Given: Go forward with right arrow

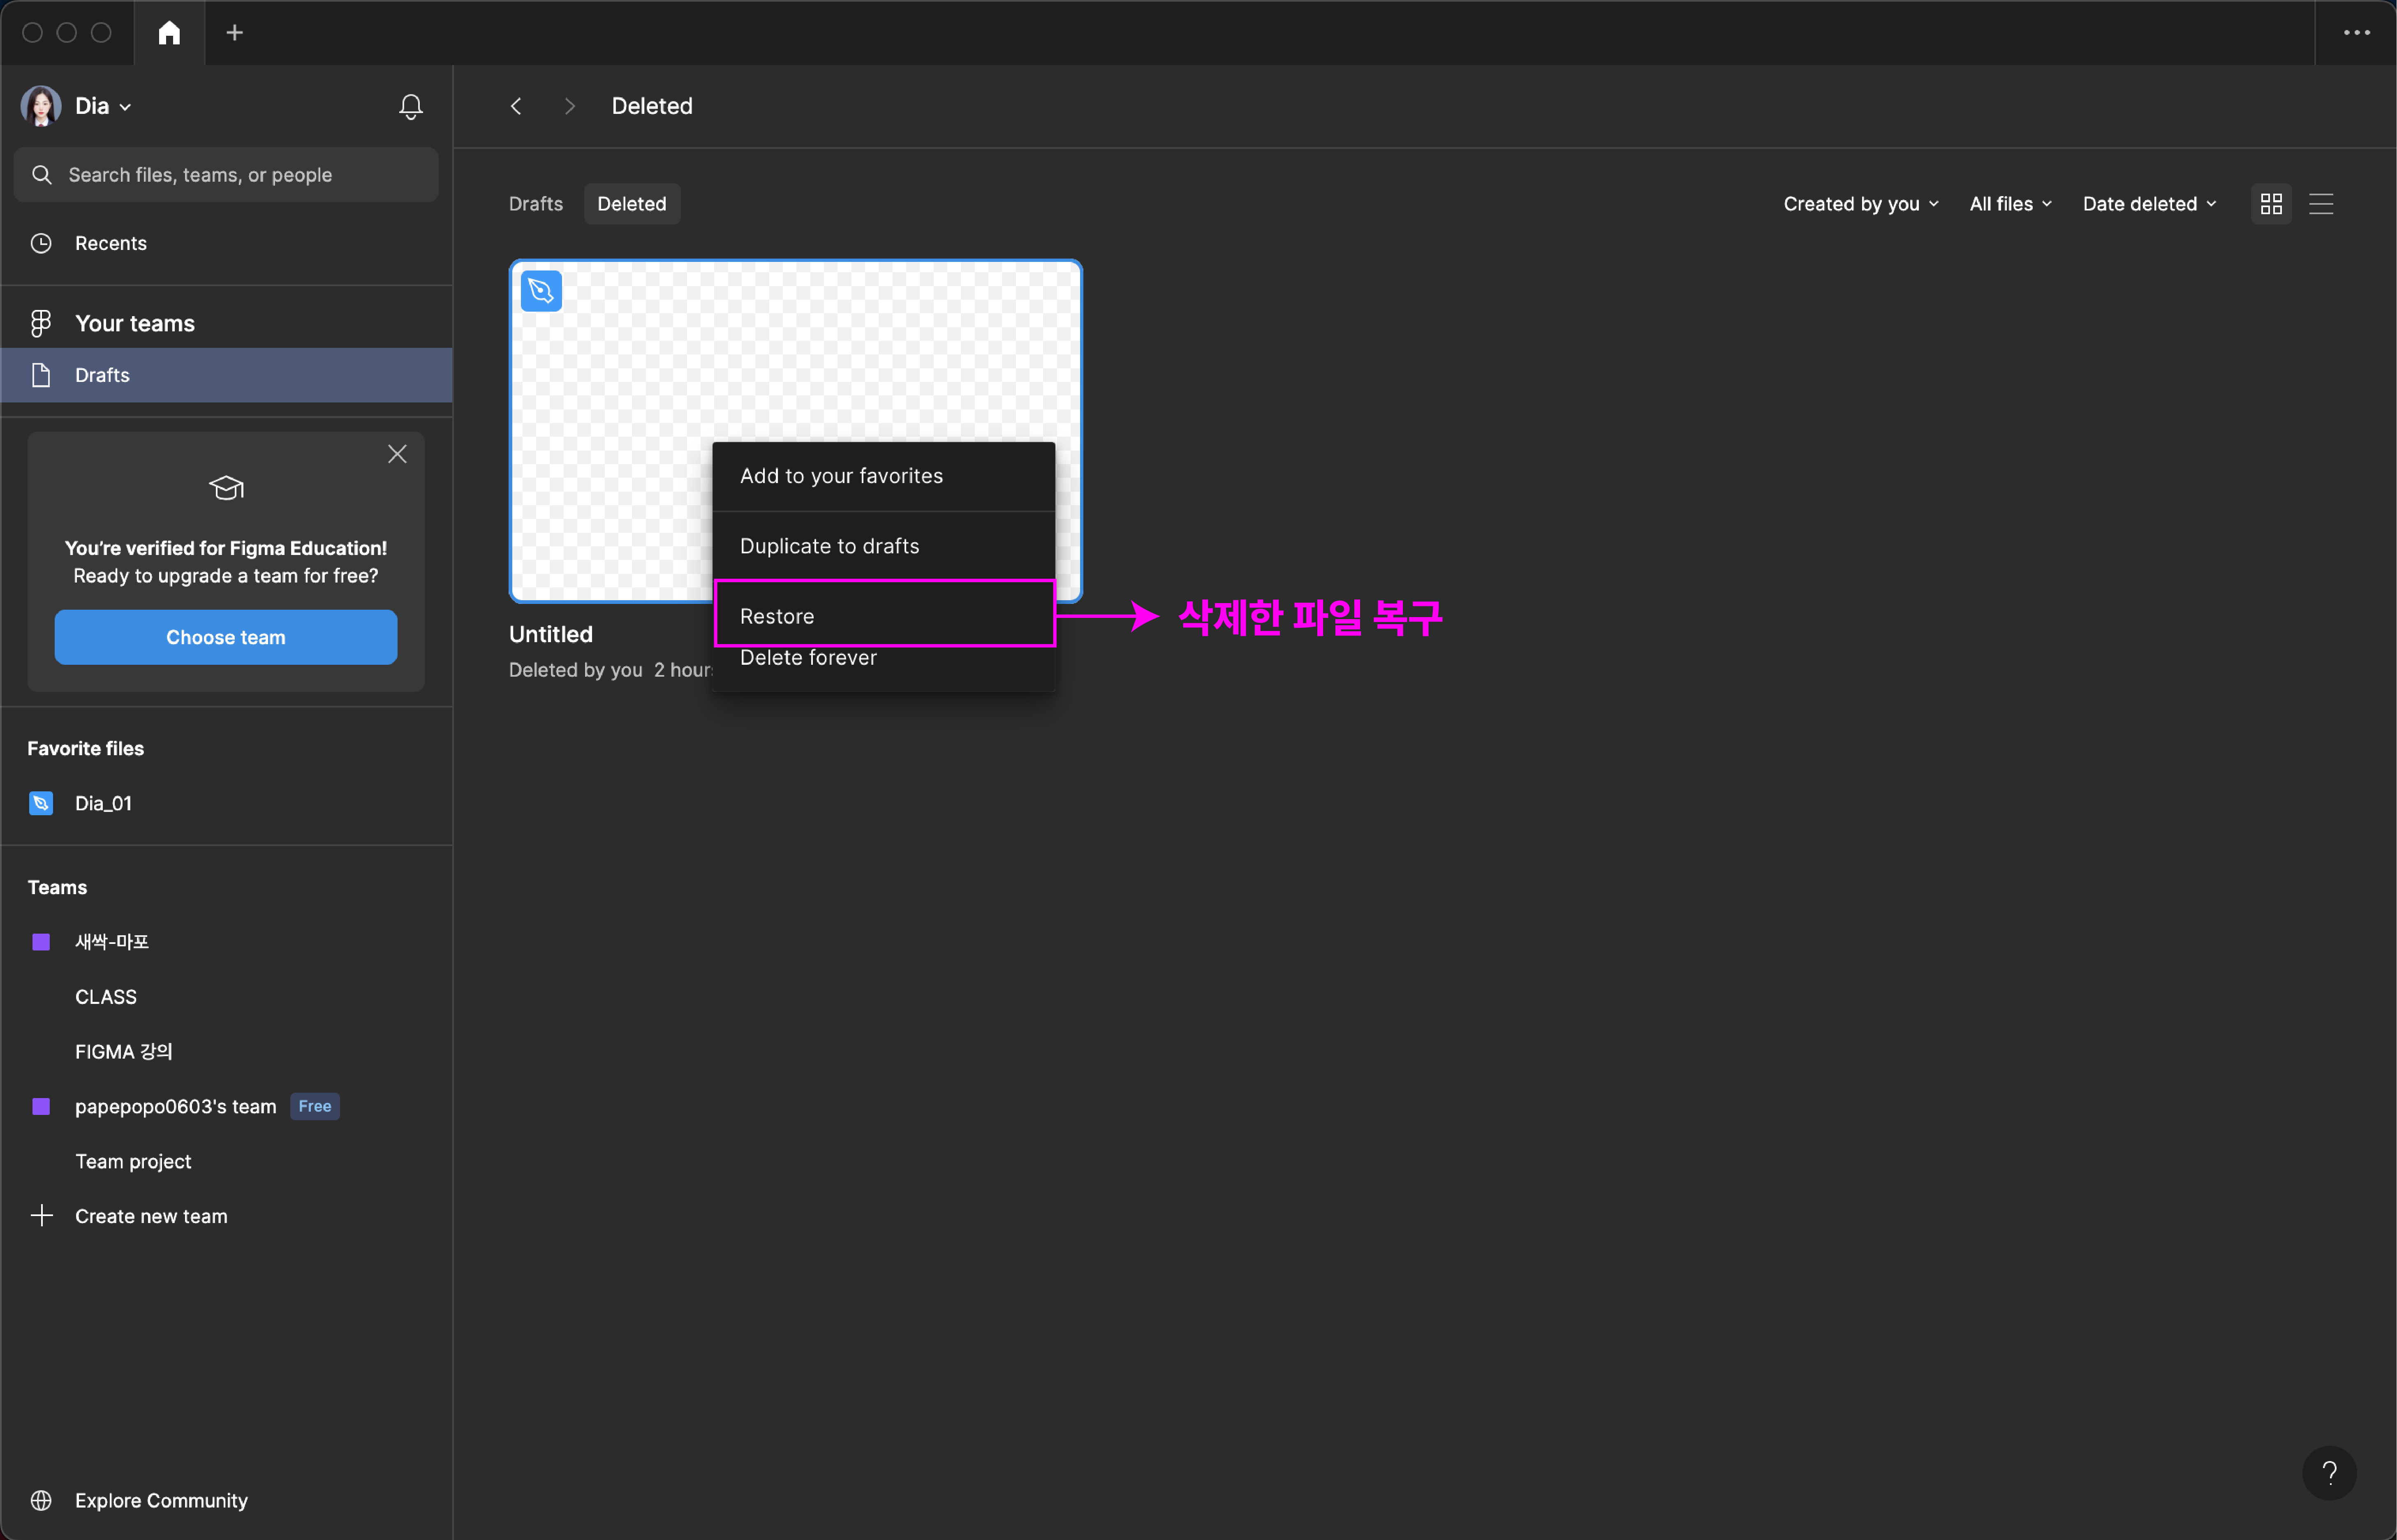Looking at the screenshot, I should coord(570,106).
